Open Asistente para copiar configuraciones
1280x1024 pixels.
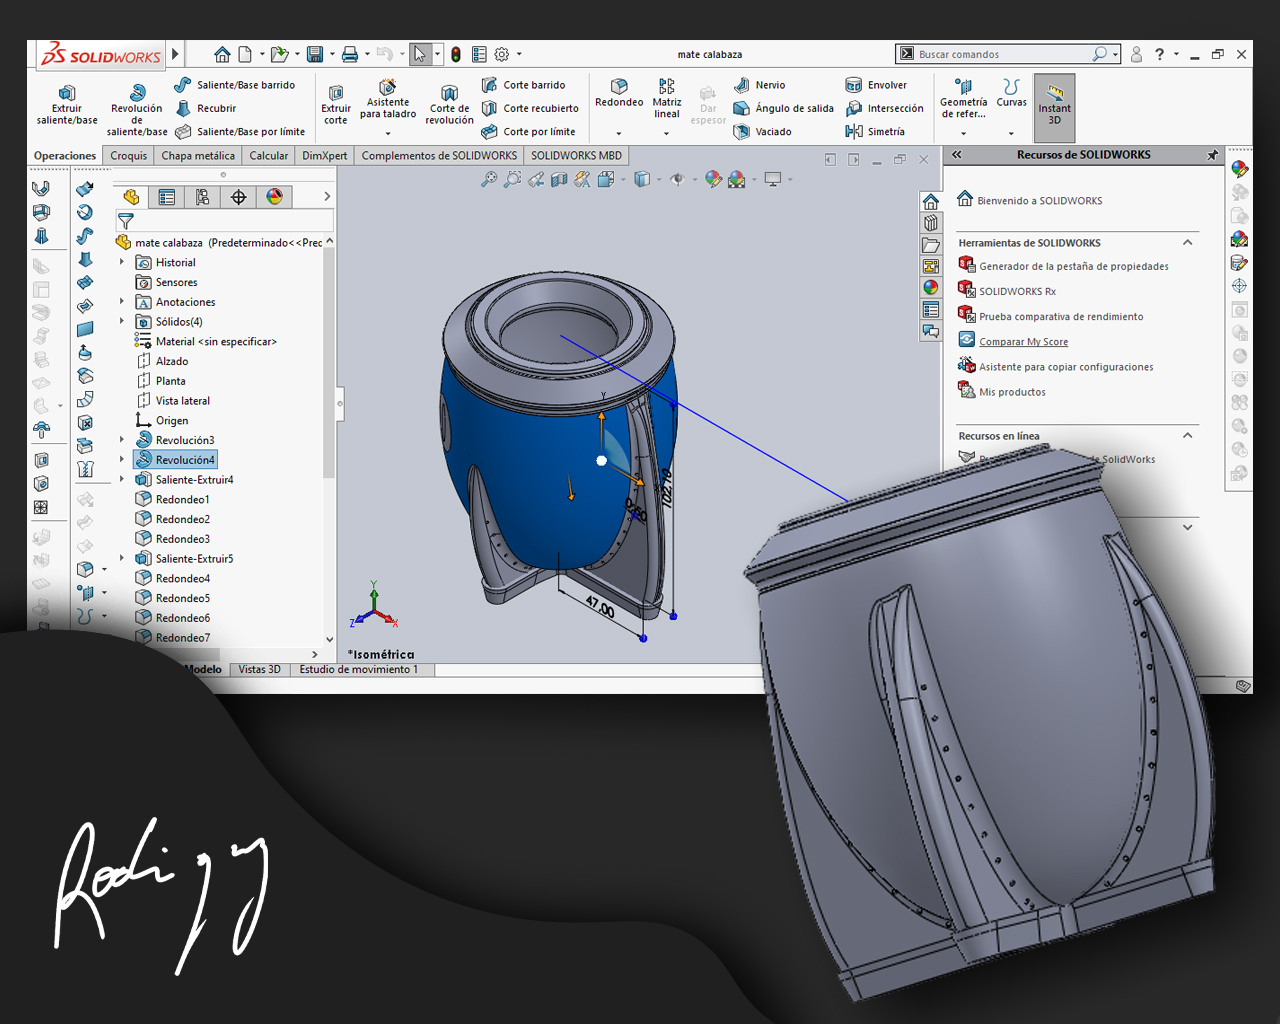click(1066, 367)
